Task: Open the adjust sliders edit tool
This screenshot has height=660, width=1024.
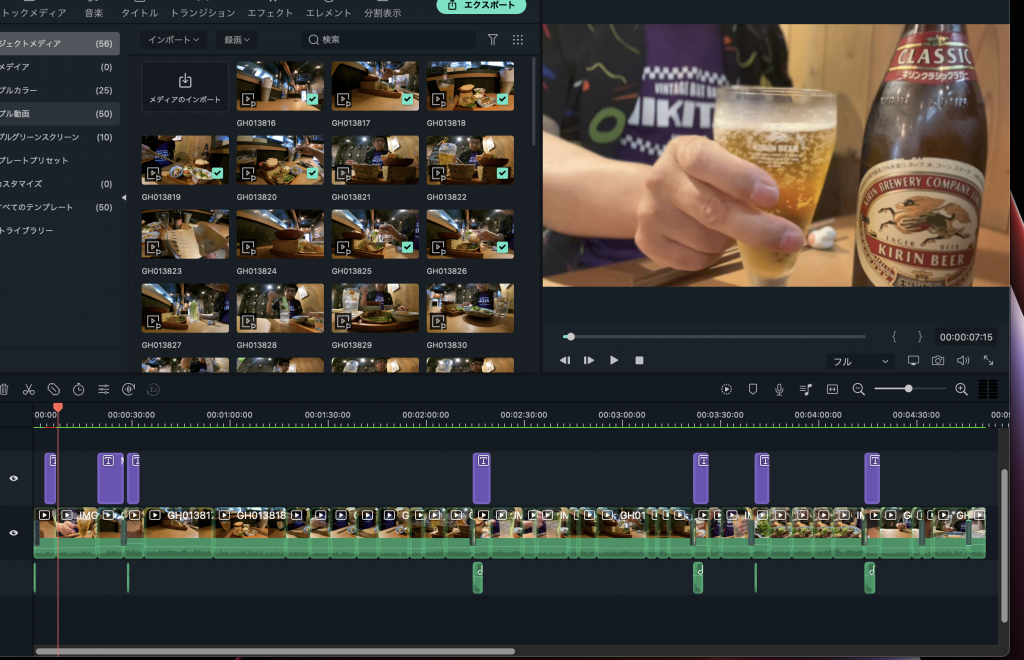Action: point(103,390)
